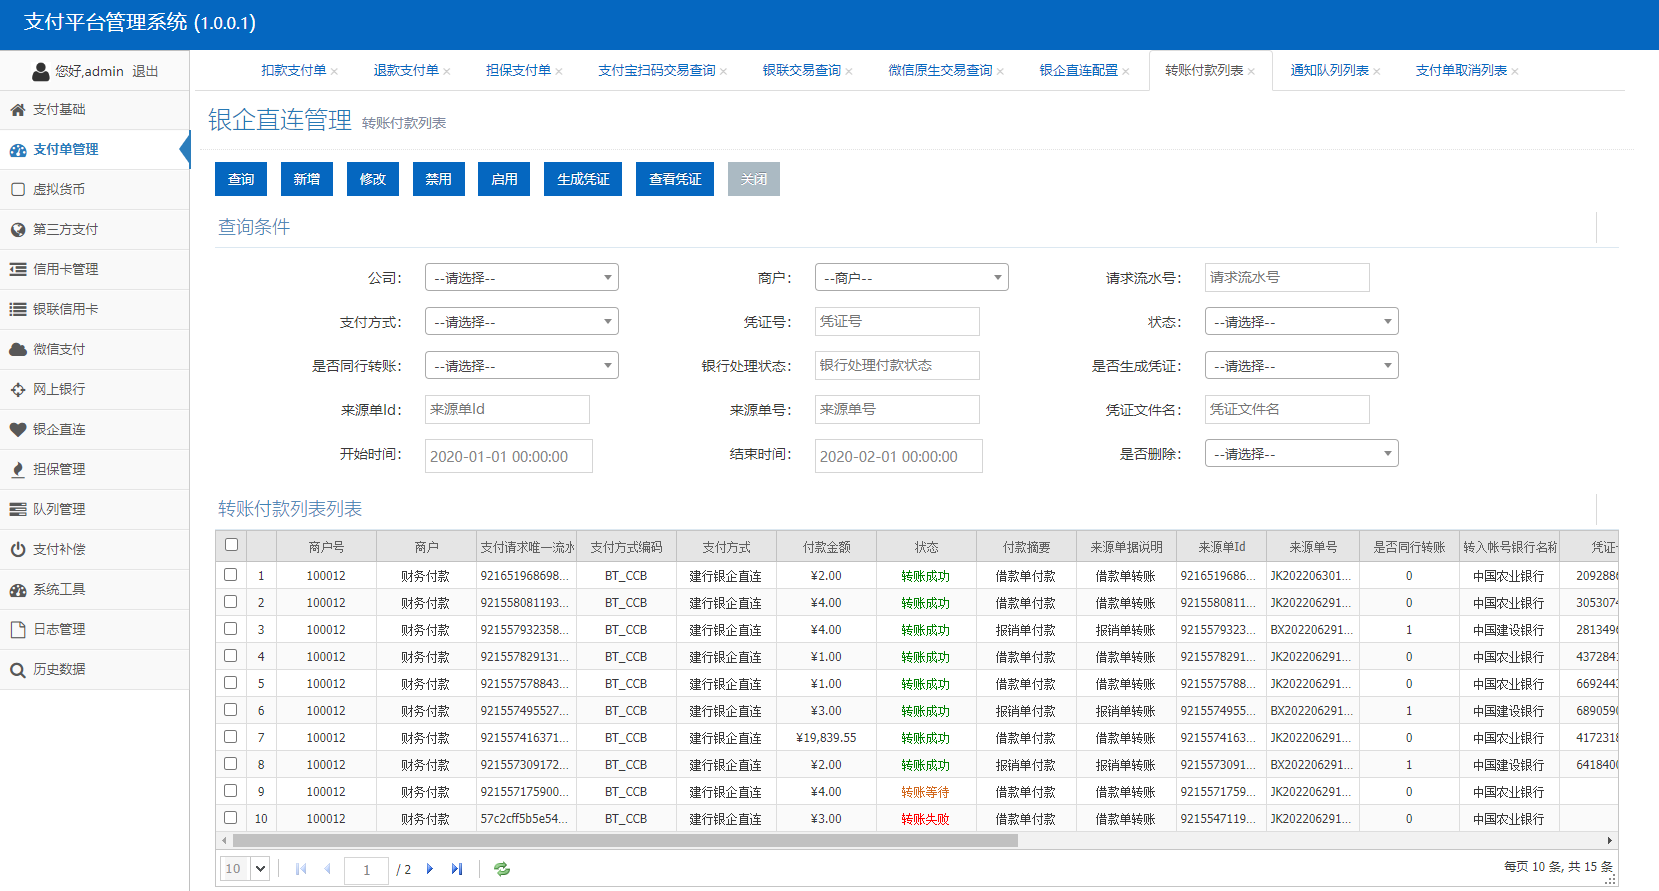Click the icon beside 系统工具
The width and height of the screenshot is (1659, 891).
pos(17,590)
